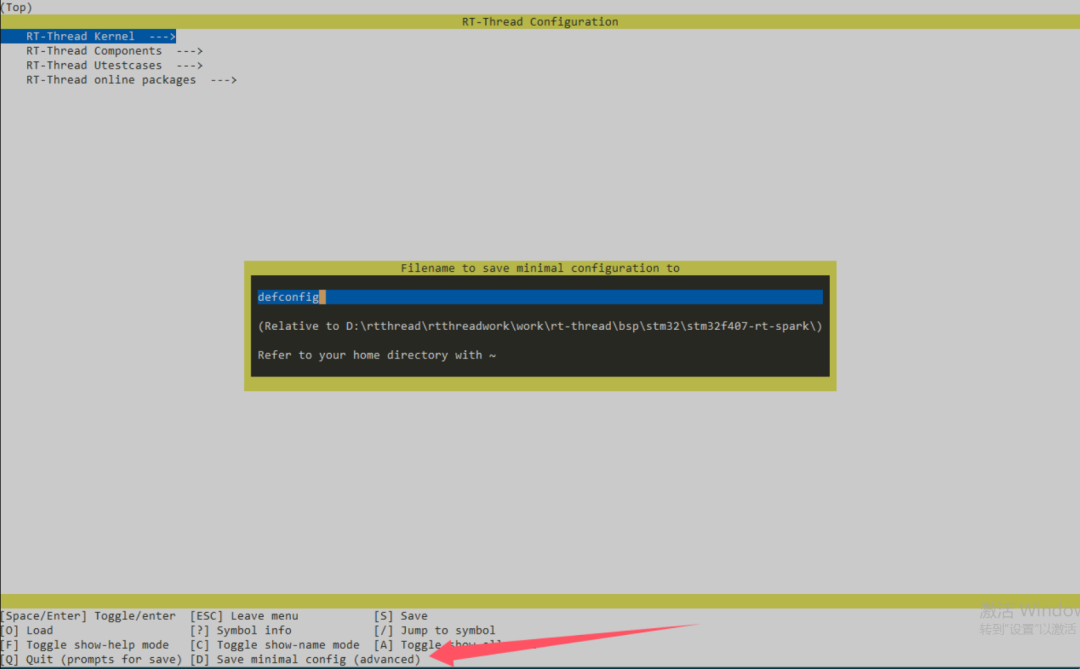
Task: Click the [?] Symbol info hint
Action: tap(241, 630)
